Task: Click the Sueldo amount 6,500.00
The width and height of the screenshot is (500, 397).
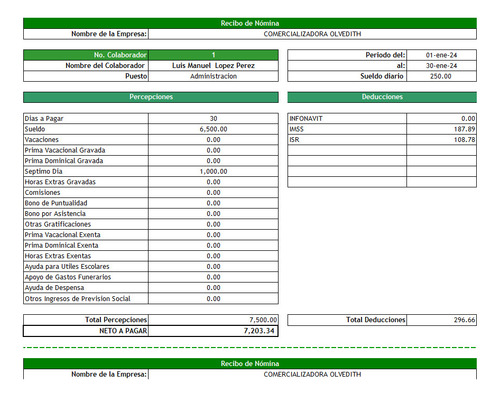Action: click(x=213, y=129)
